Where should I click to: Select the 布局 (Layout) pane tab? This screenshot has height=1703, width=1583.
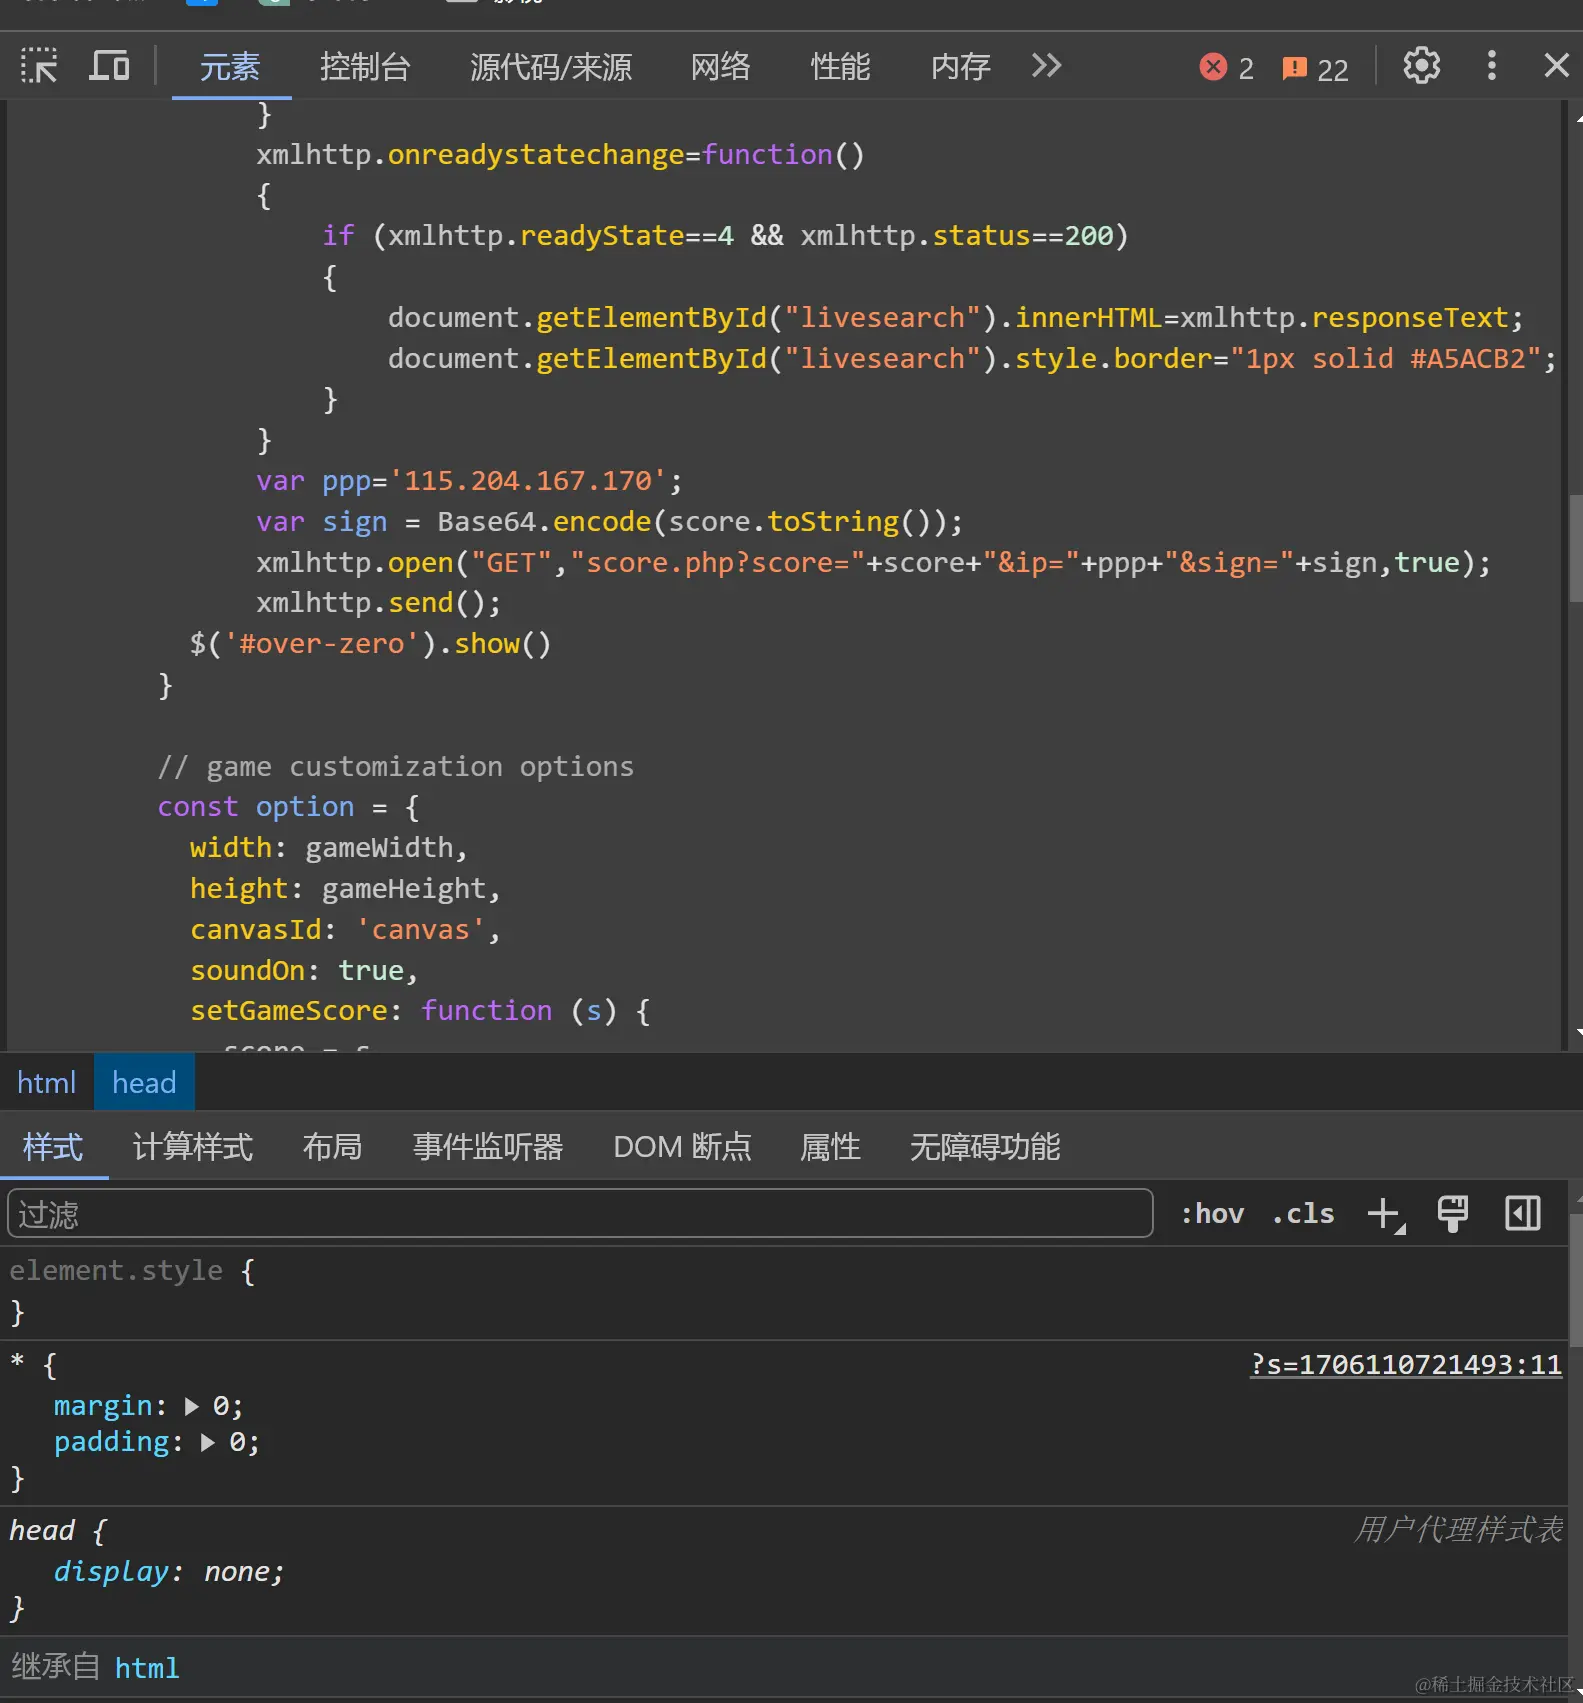coord(332,1147)
